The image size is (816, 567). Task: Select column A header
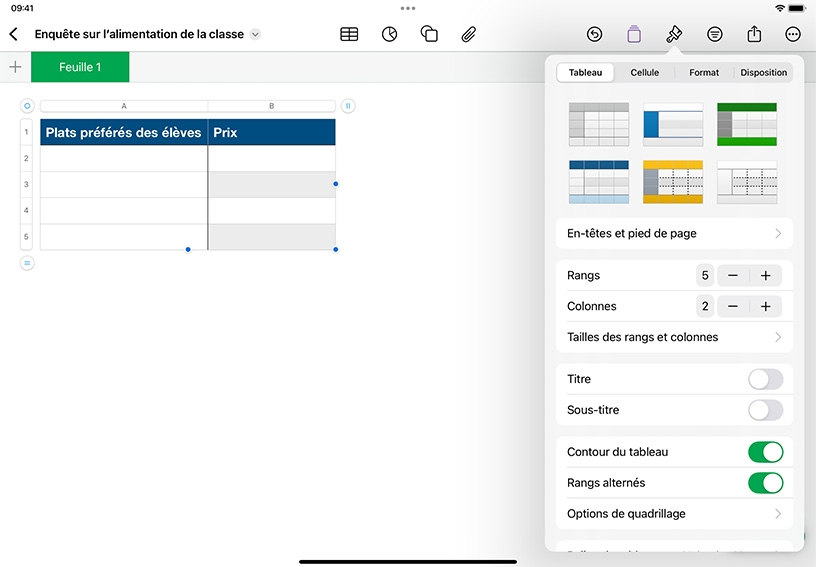(x=124, y=106)
